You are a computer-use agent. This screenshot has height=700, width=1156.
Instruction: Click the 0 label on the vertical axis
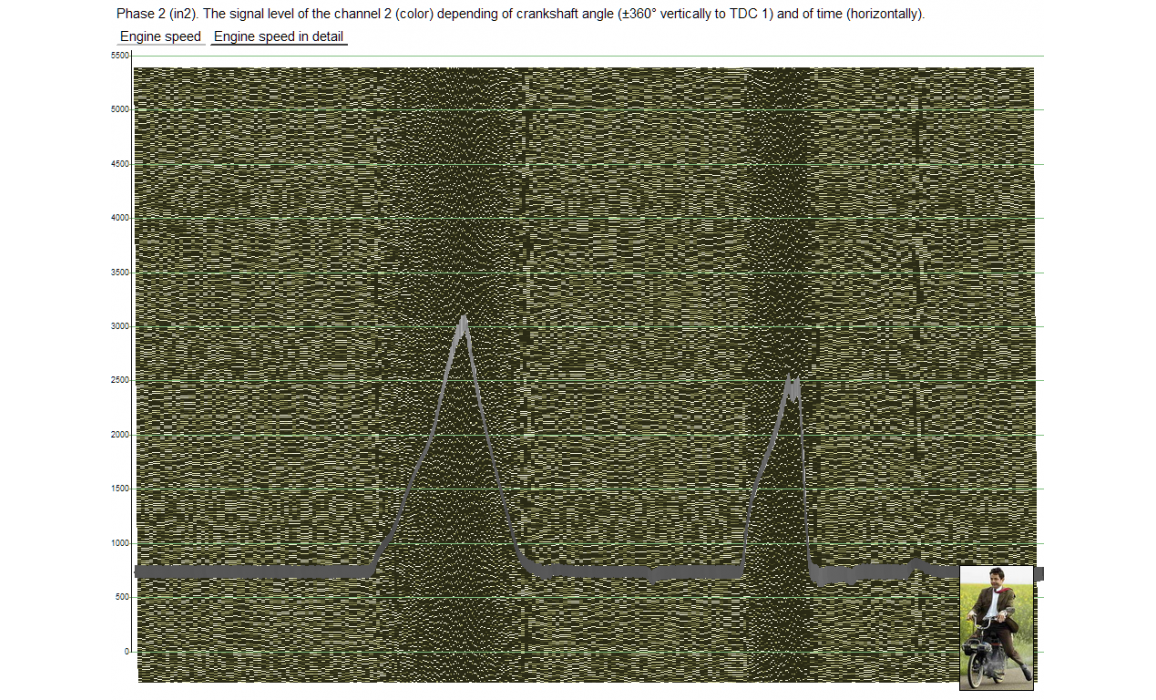pos(127,651)
